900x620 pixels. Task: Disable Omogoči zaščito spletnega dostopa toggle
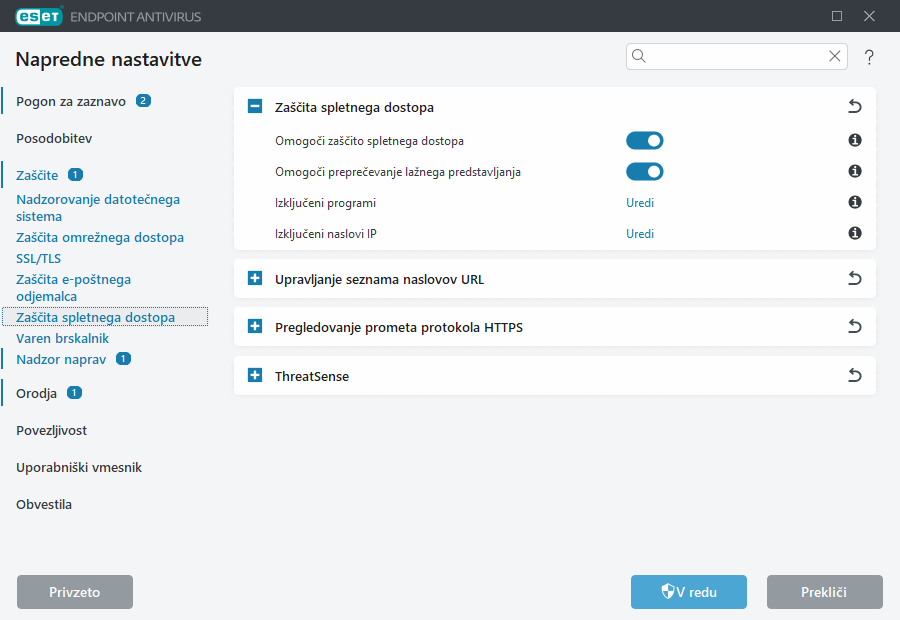point(644,141)
